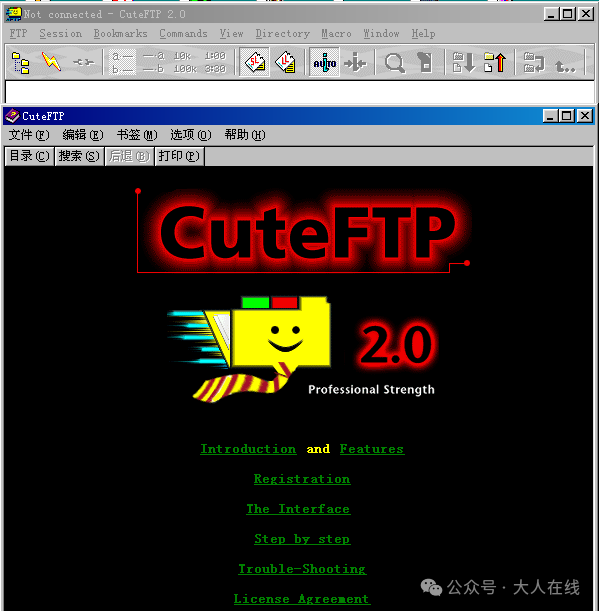Viewport: 599px width, 611px height.
Task: Close the main CuteFTP 2.0 window
Action: coord(586,14)
